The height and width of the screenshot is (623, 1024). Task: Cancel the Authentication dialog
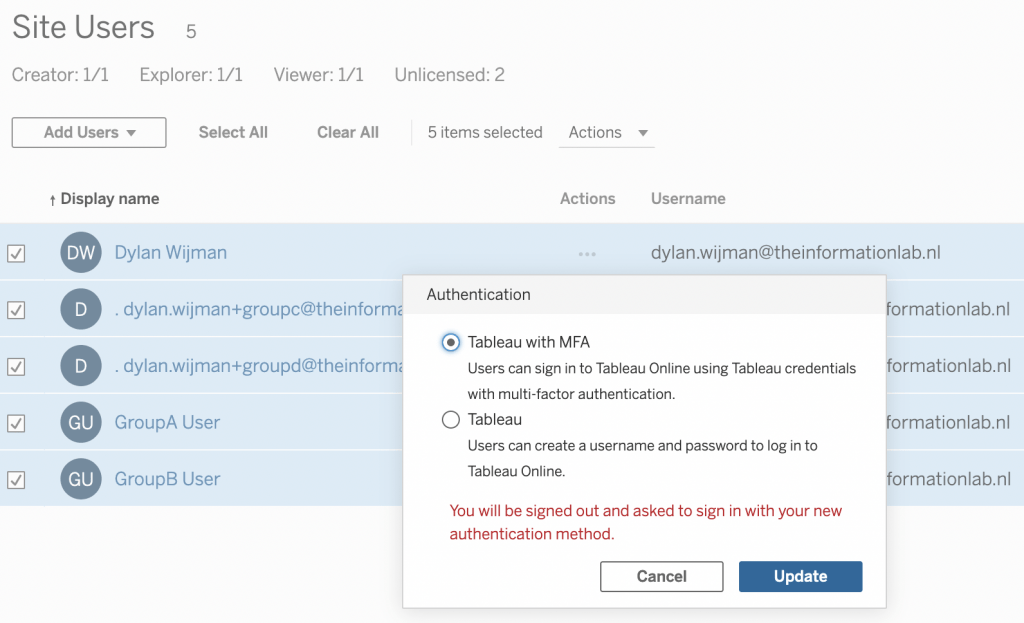pyautogui.click(x=661, y=577)
